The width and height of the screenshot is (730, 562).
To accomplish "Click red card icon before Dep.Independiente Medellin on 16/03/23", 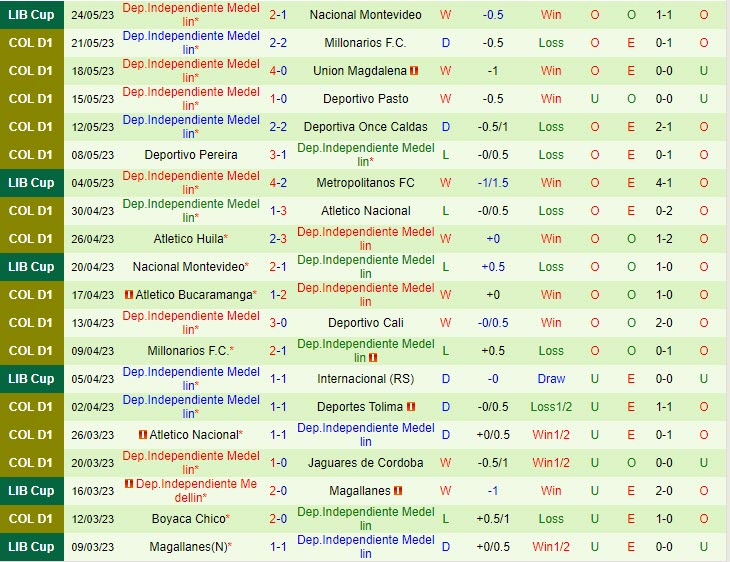I will click(129, 484).
